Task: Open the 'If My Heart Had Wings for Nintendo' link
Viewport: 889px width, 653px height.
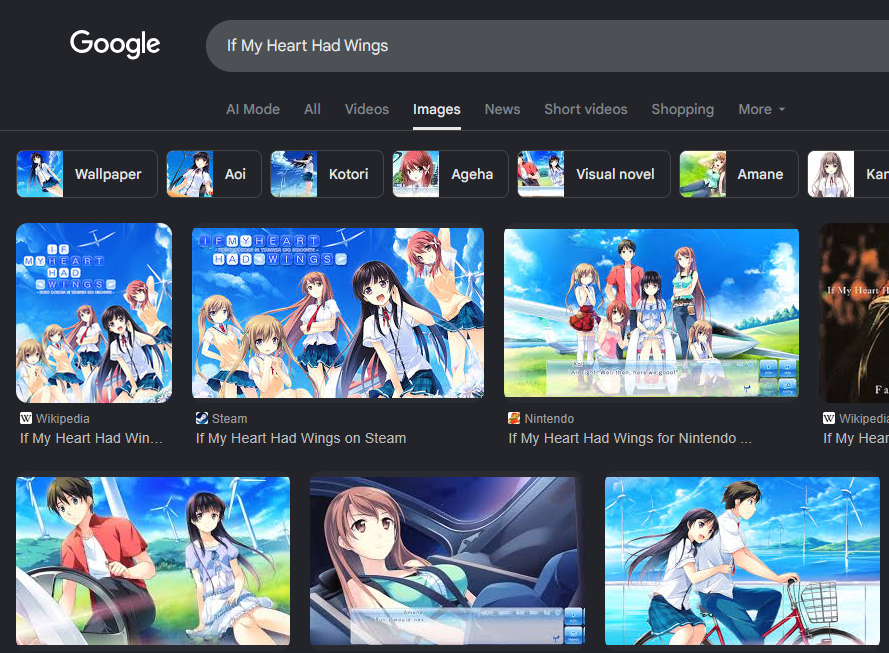Action: [x=630, y=438]
